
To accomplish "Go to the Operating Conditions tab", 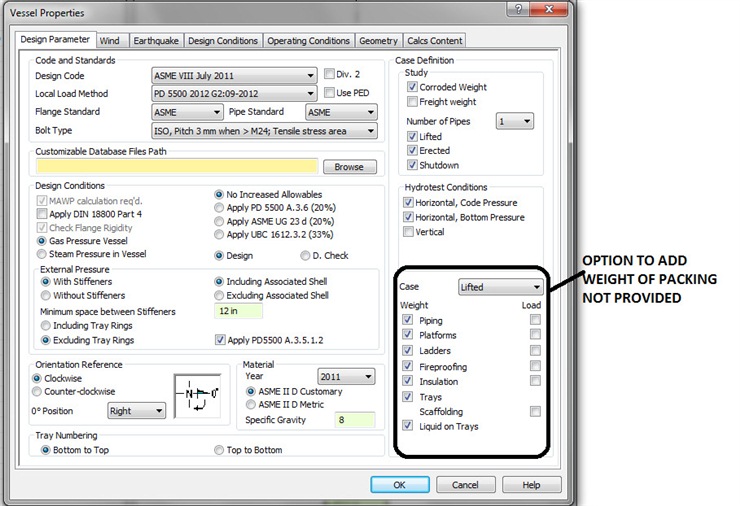I will tap(308, 41).
